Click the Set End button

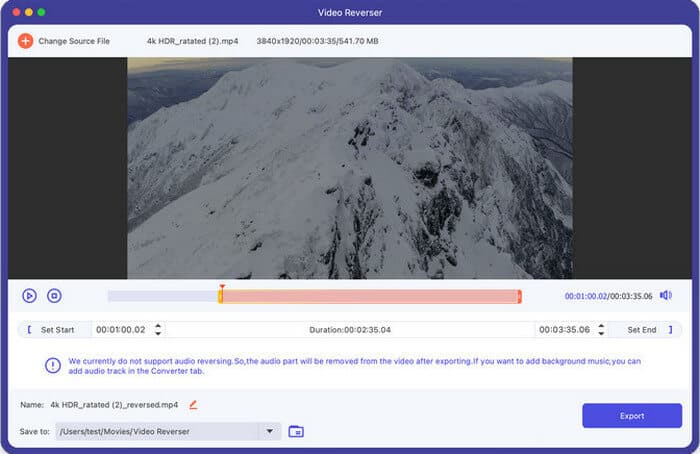tap(646, 330)
